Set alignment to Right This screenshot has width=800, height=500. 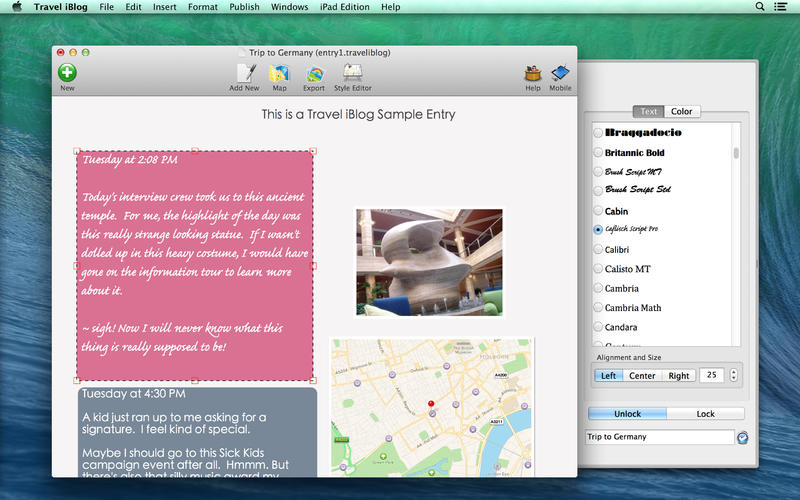pos(679,376)
